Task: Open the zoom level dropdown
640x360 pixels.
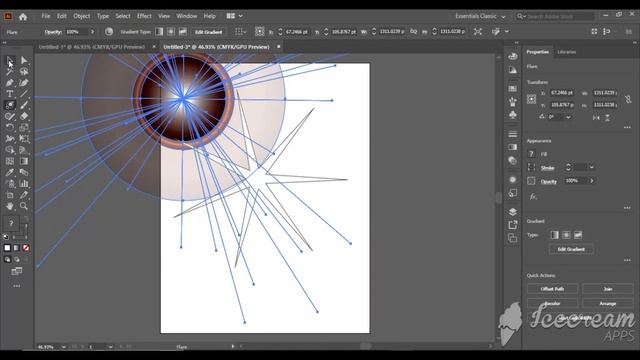Action: click(x=63, y=347)
